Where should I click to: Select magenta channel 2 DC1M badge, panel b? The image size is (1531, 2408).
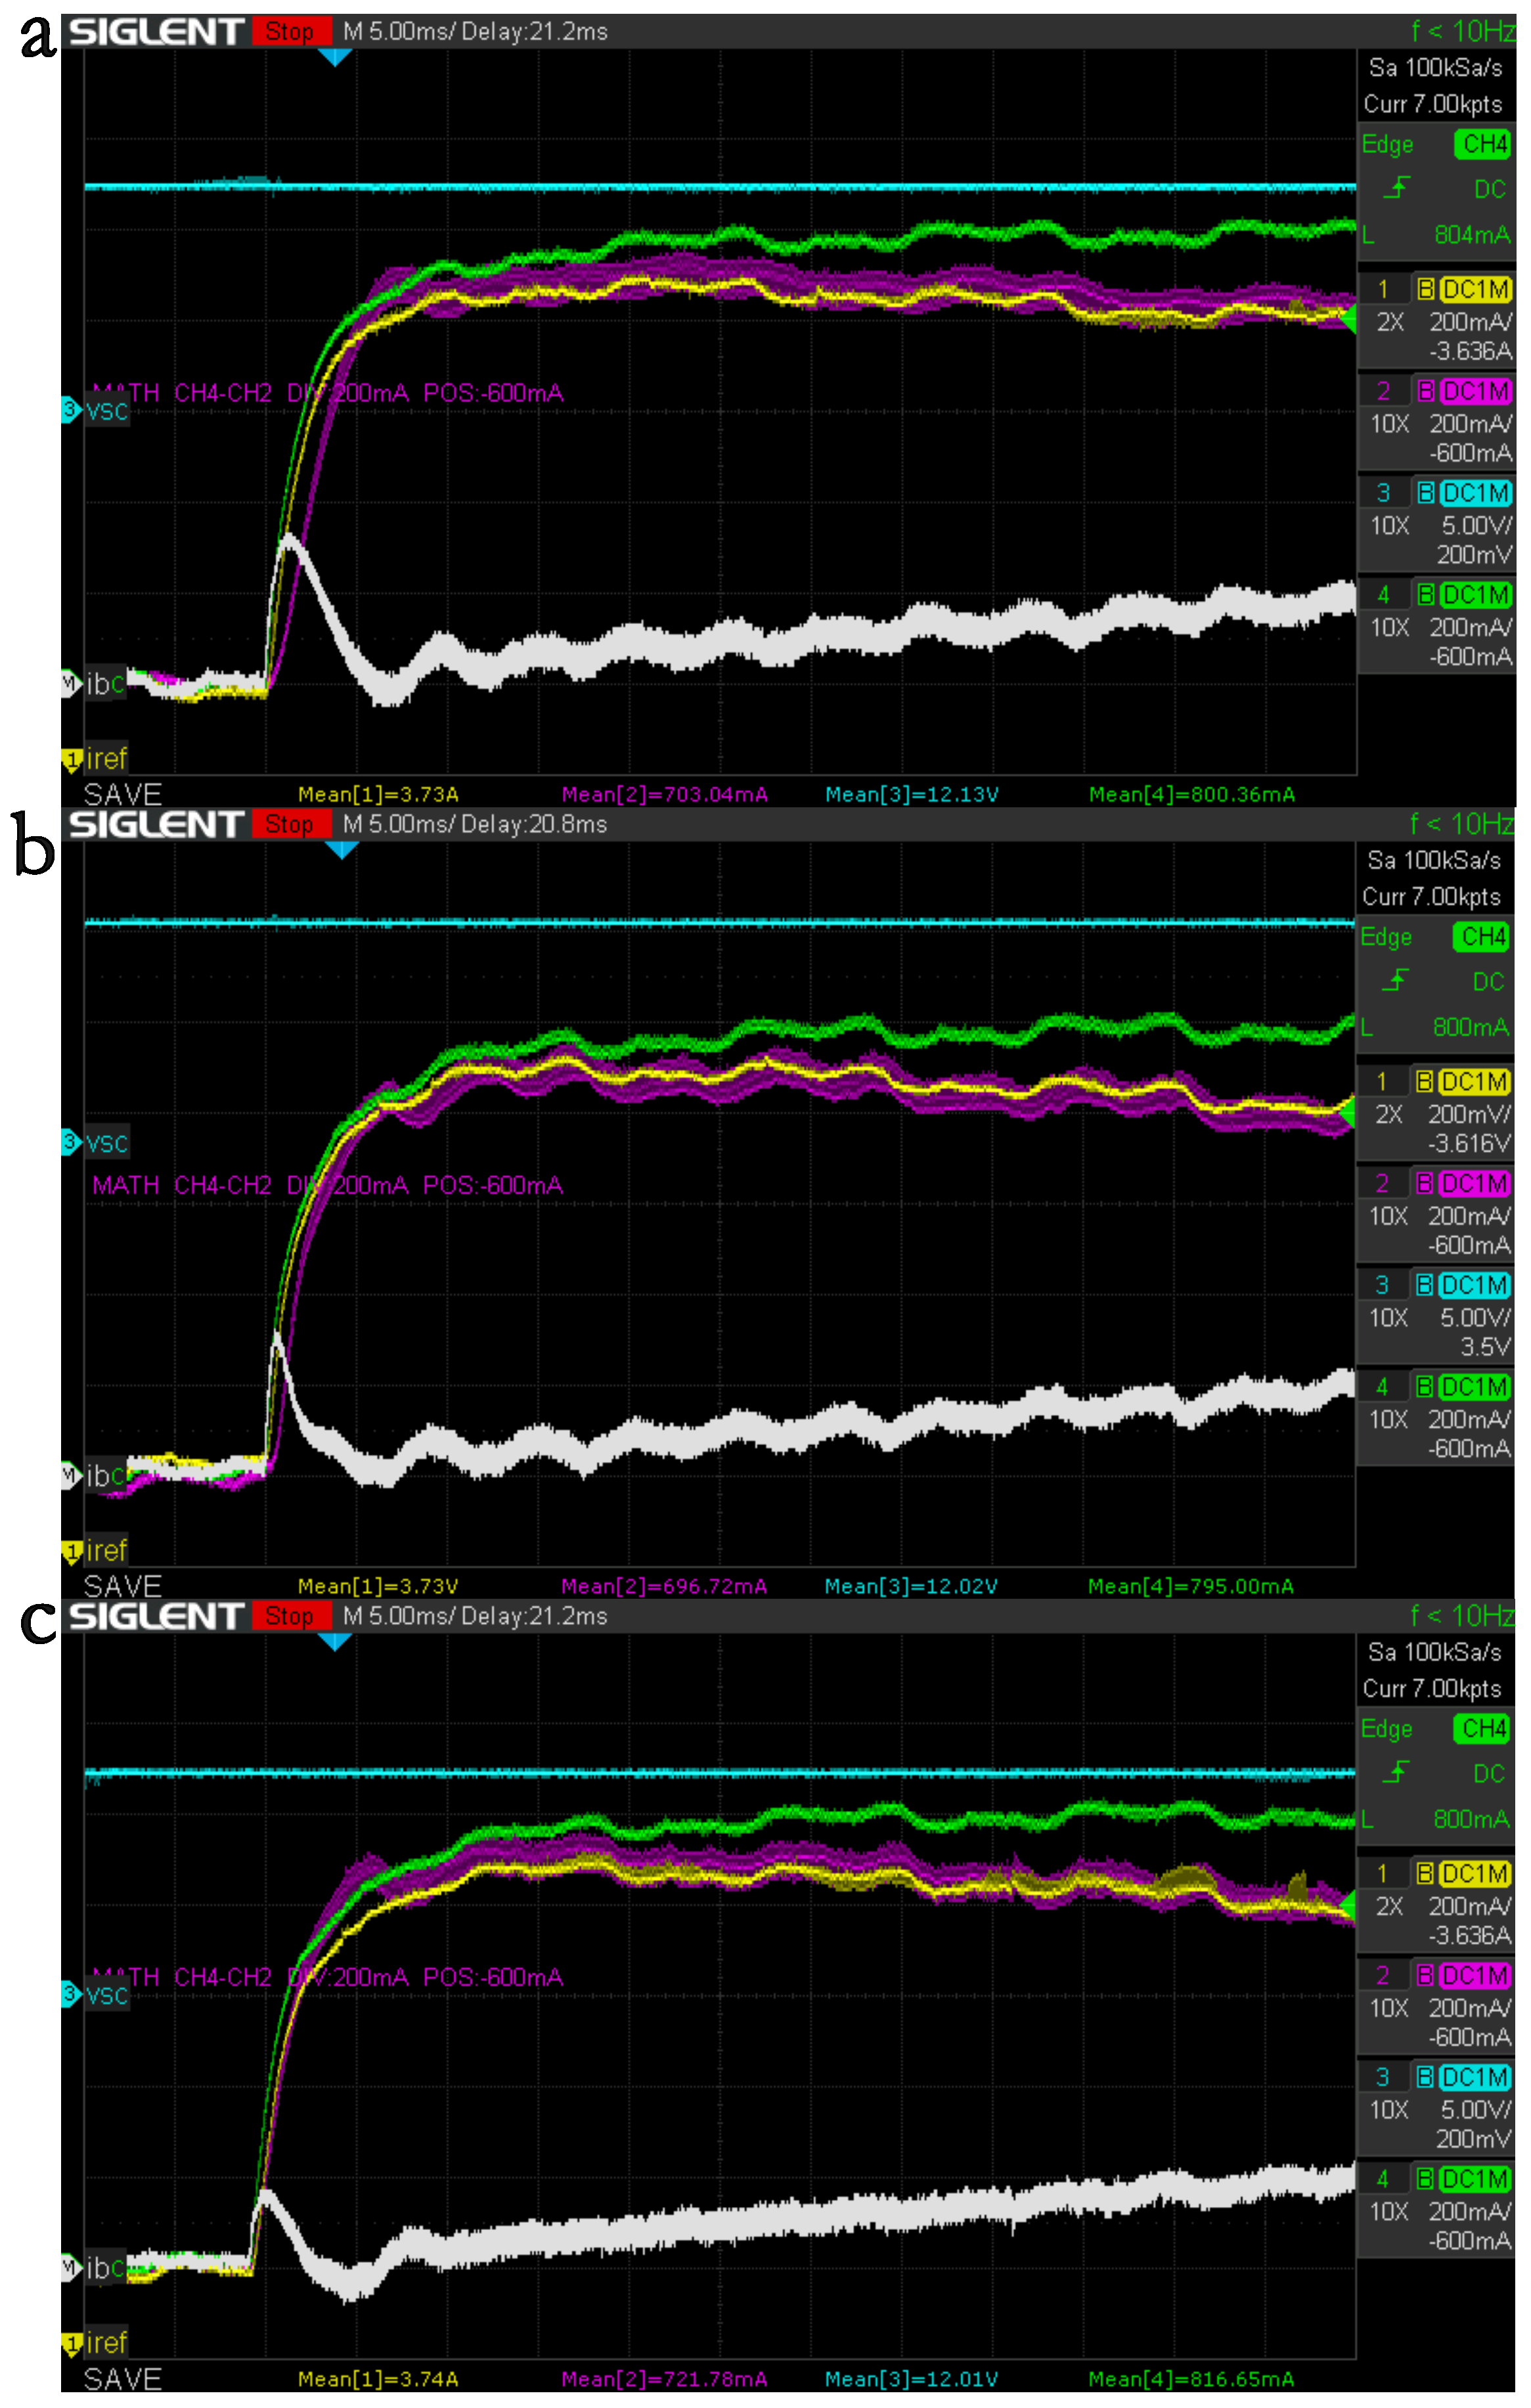(1474, 1184)
